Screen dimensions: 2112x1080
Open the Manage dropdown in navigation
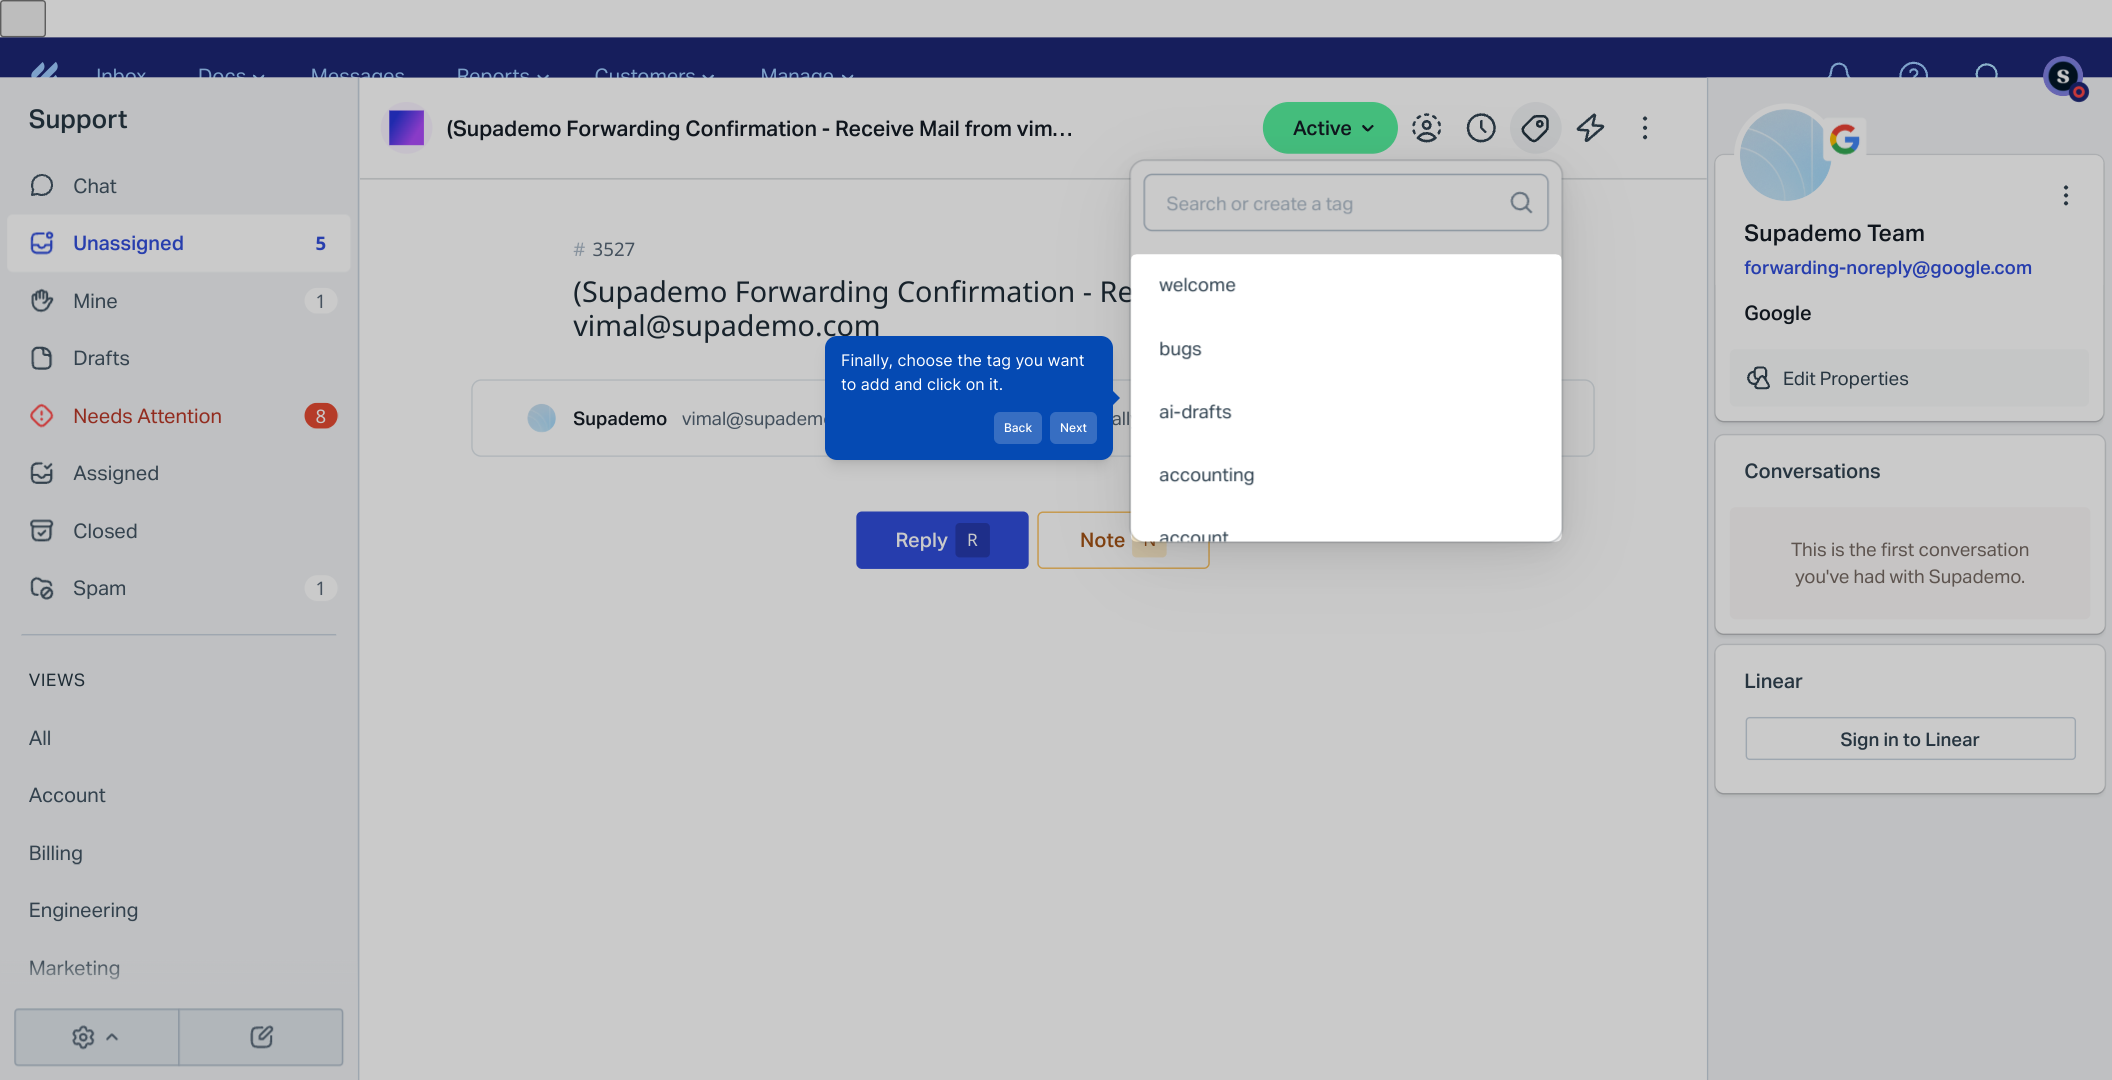(807, 74)
